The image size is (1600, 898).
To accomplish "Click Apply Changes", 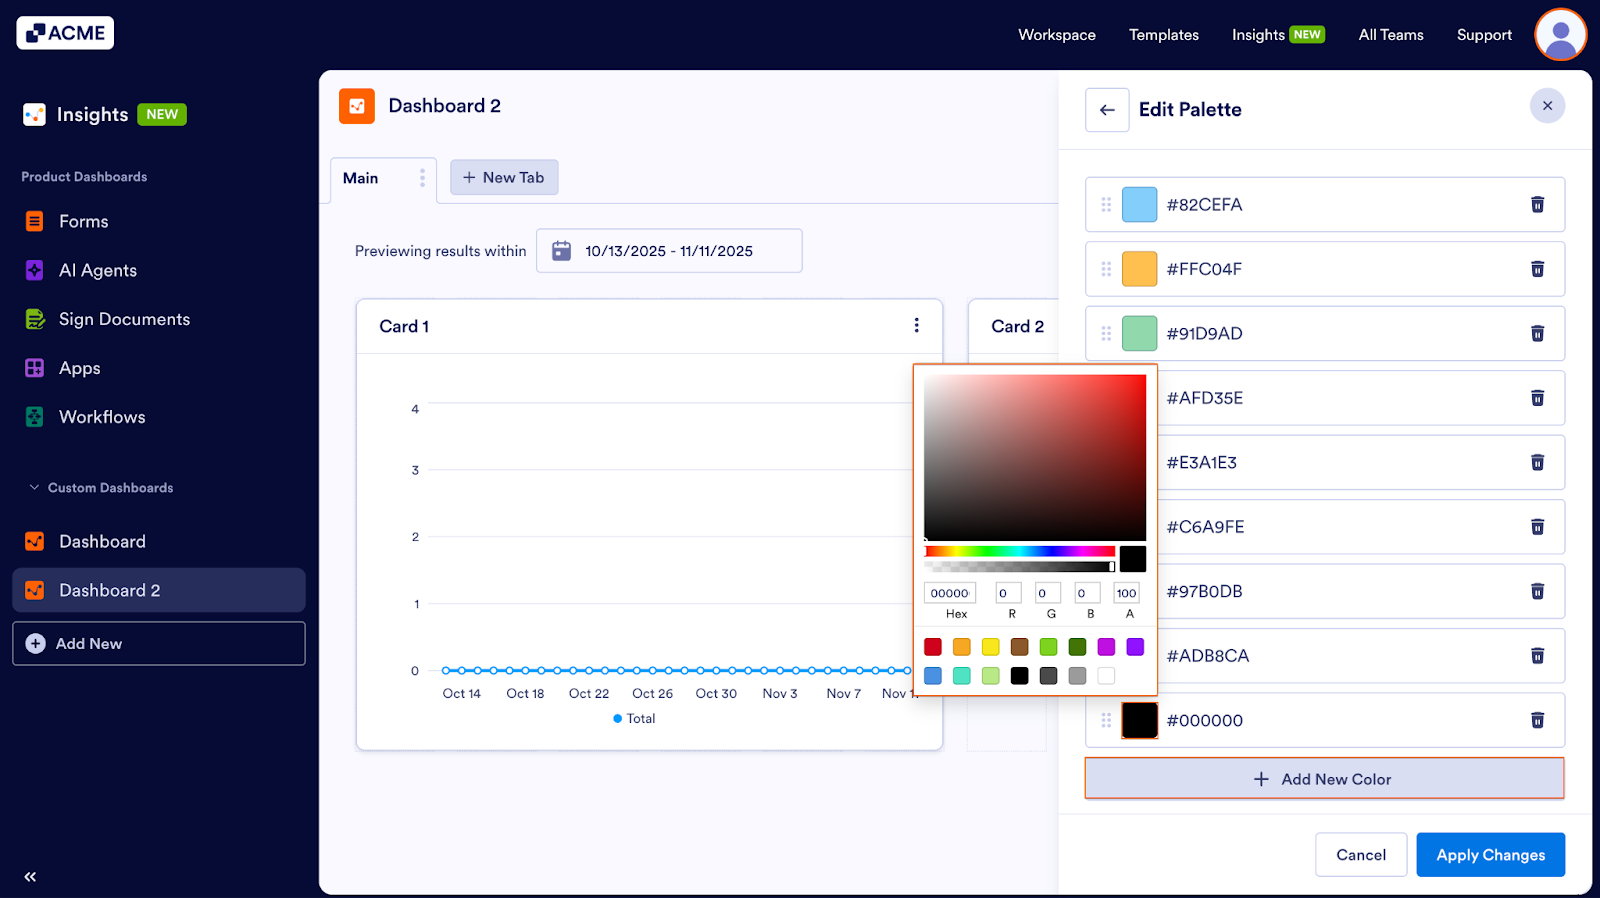I will coord(1490,855).
